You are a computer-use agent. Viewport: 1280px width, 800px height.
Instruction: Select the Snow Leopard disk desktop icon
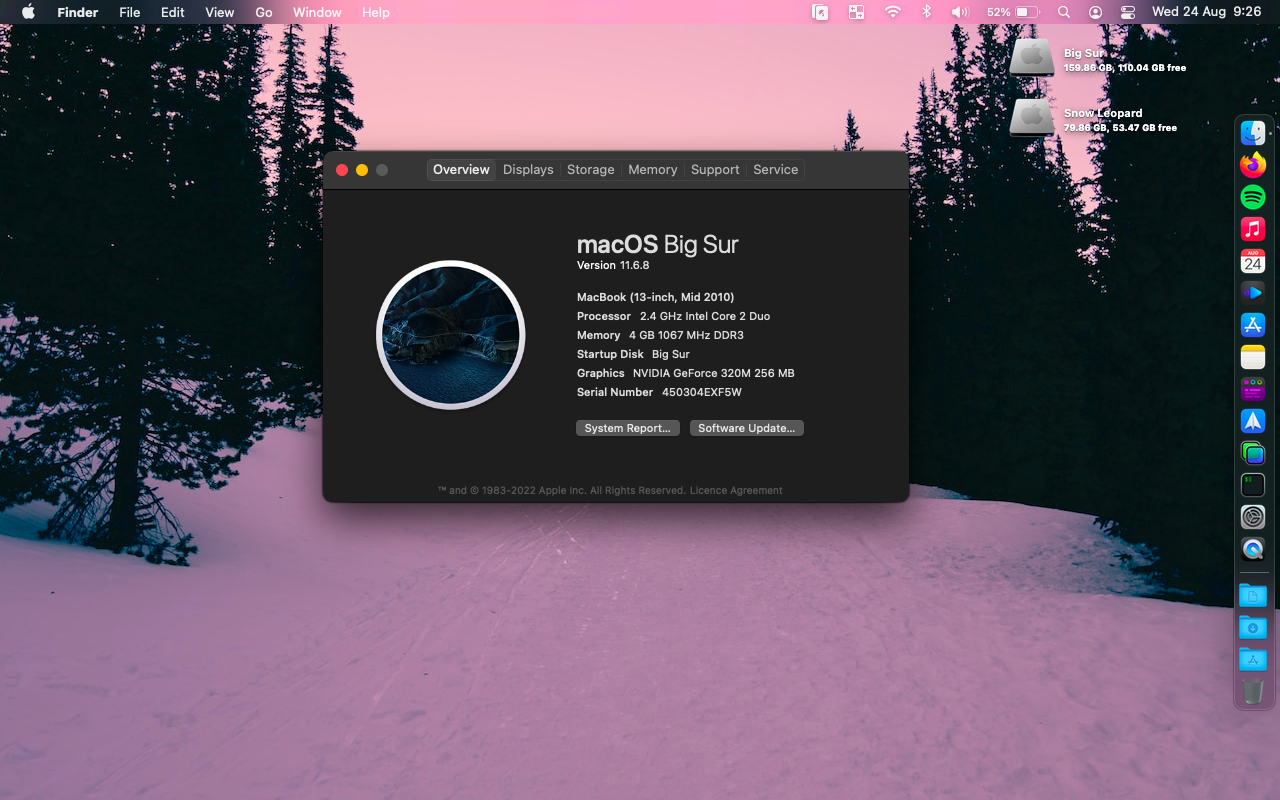coord(1032,117)
